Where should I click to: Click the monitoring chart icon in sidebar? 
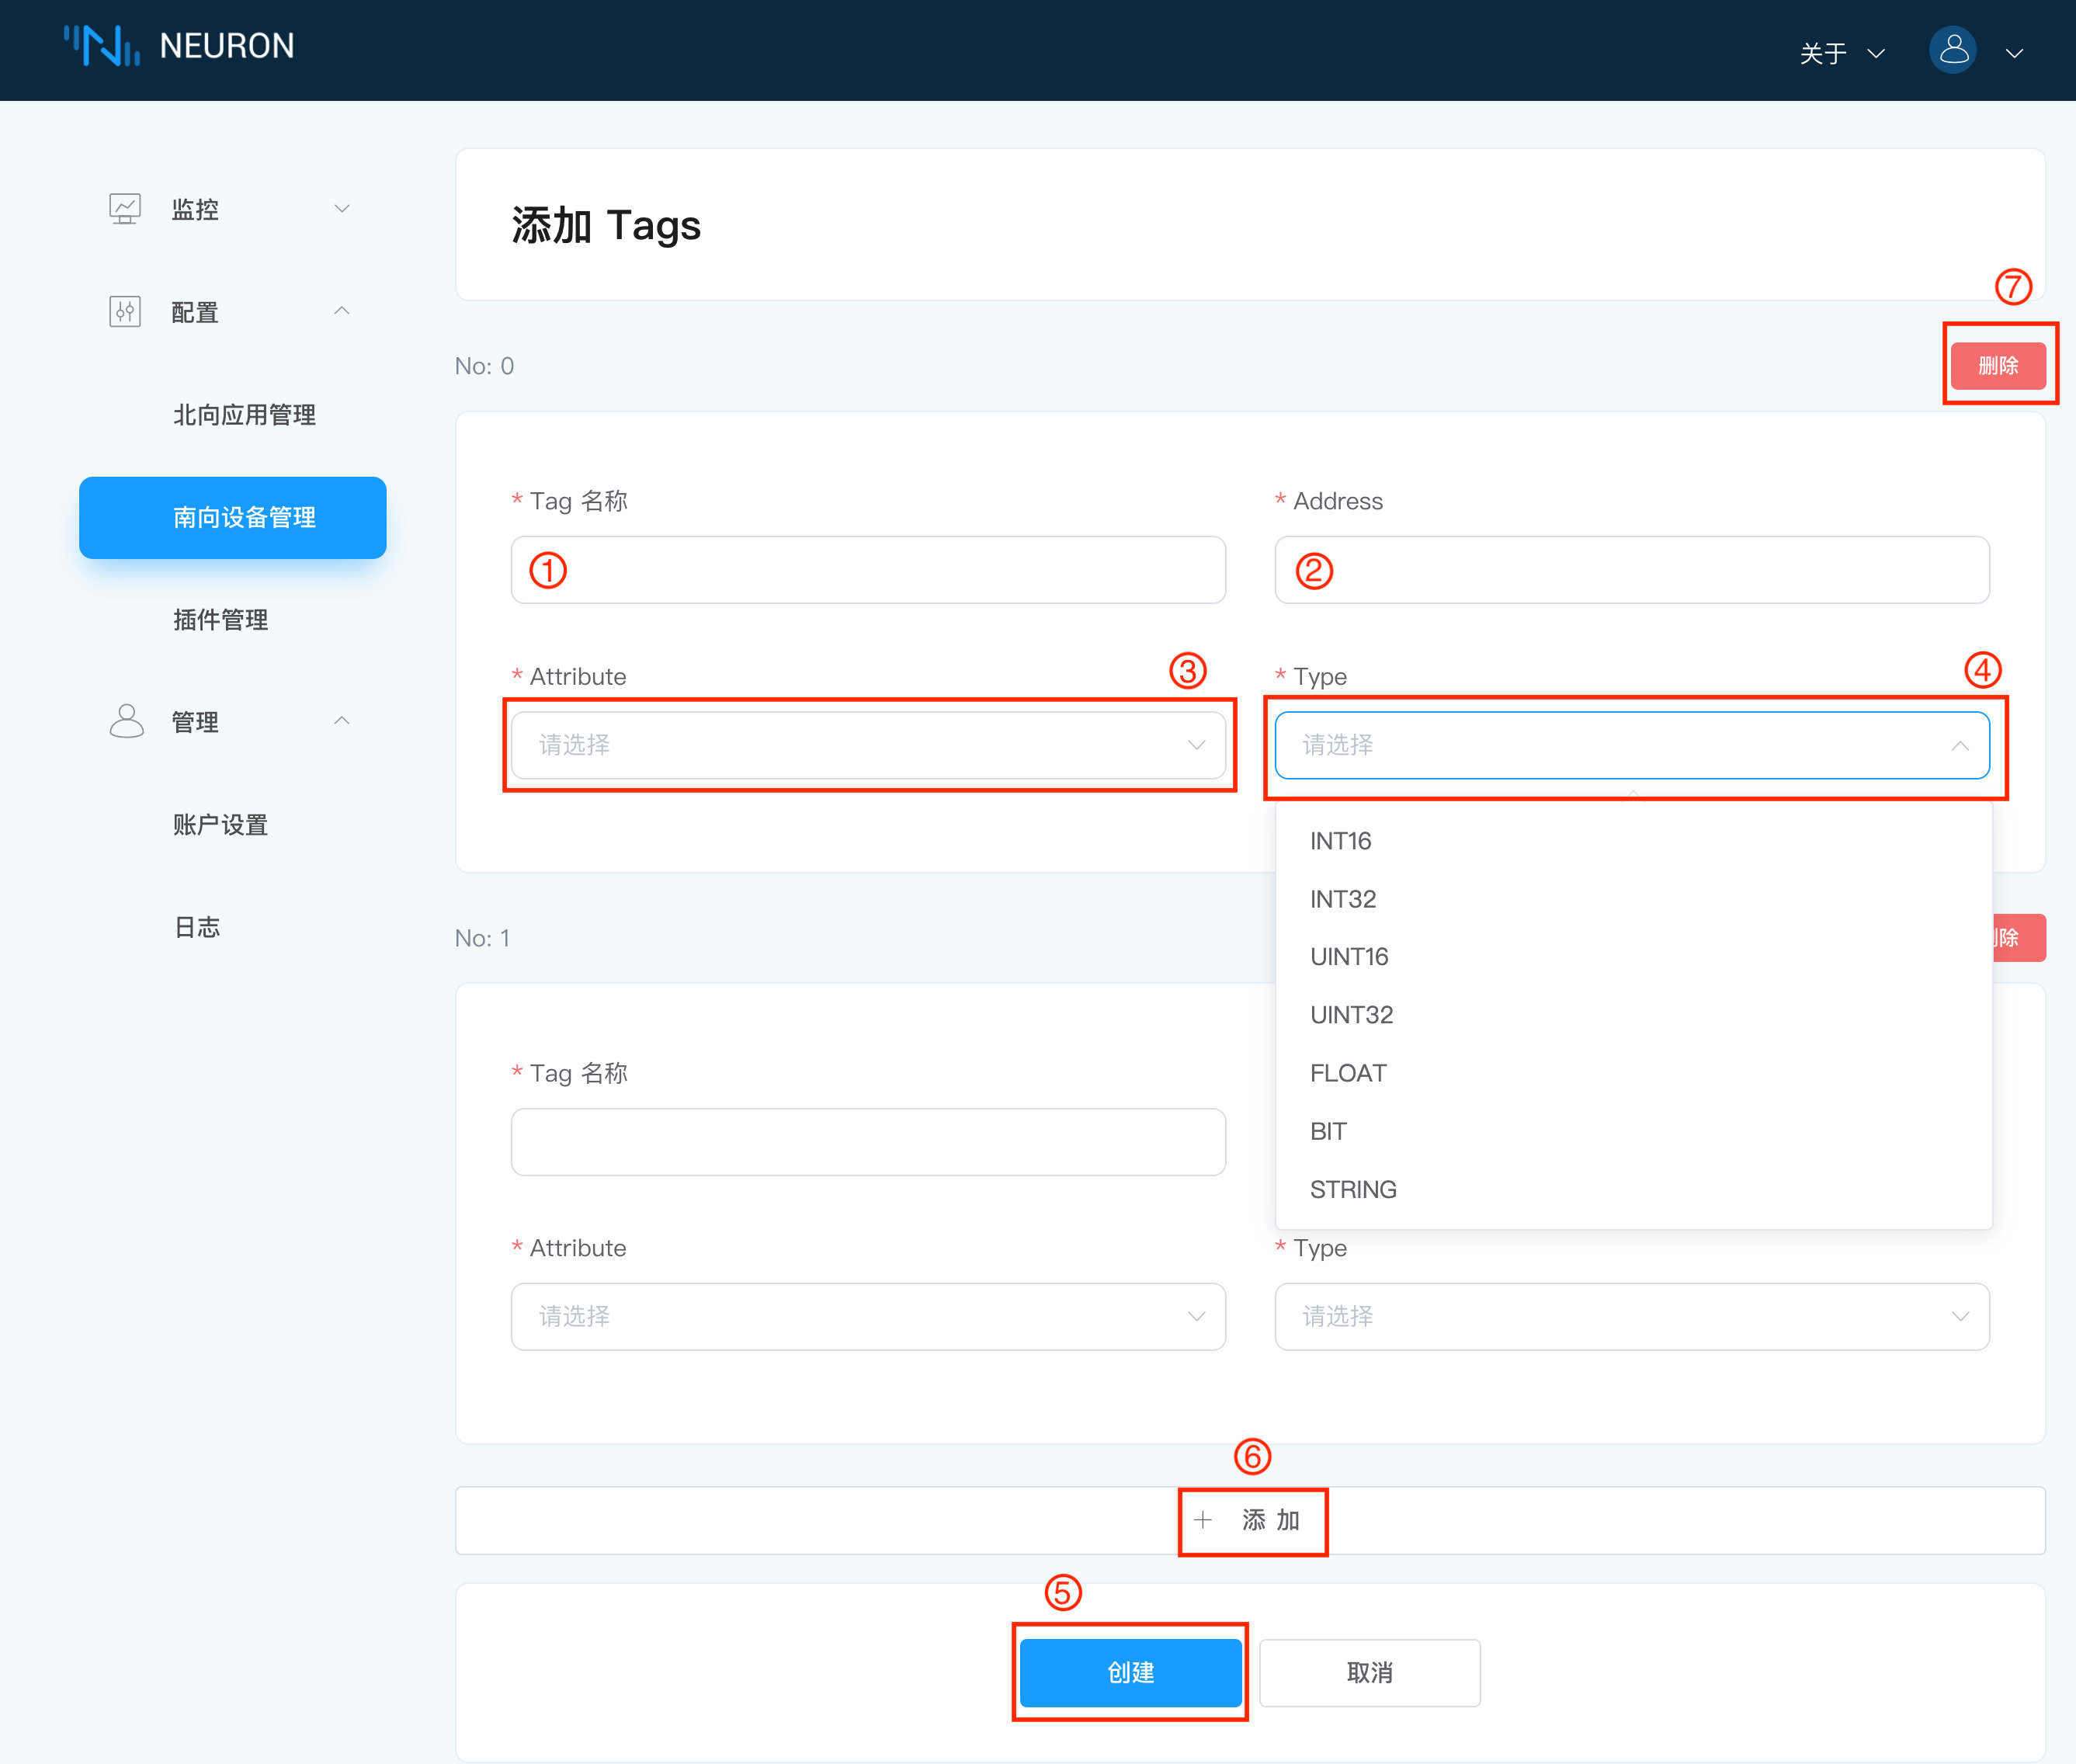coord(125,209)
